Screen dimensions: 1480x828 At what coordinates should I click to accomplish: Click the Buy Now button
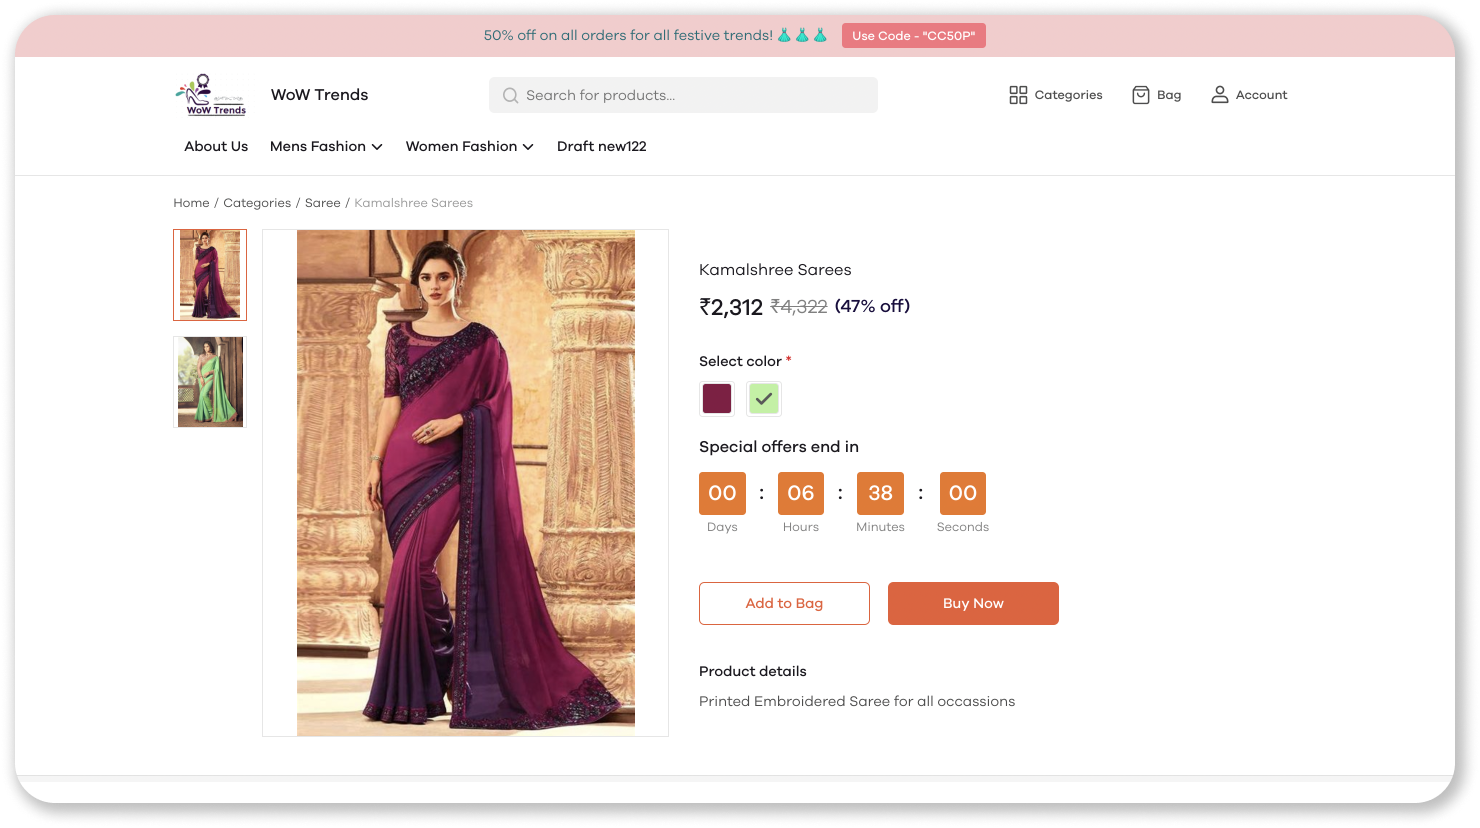pos(973,603)
